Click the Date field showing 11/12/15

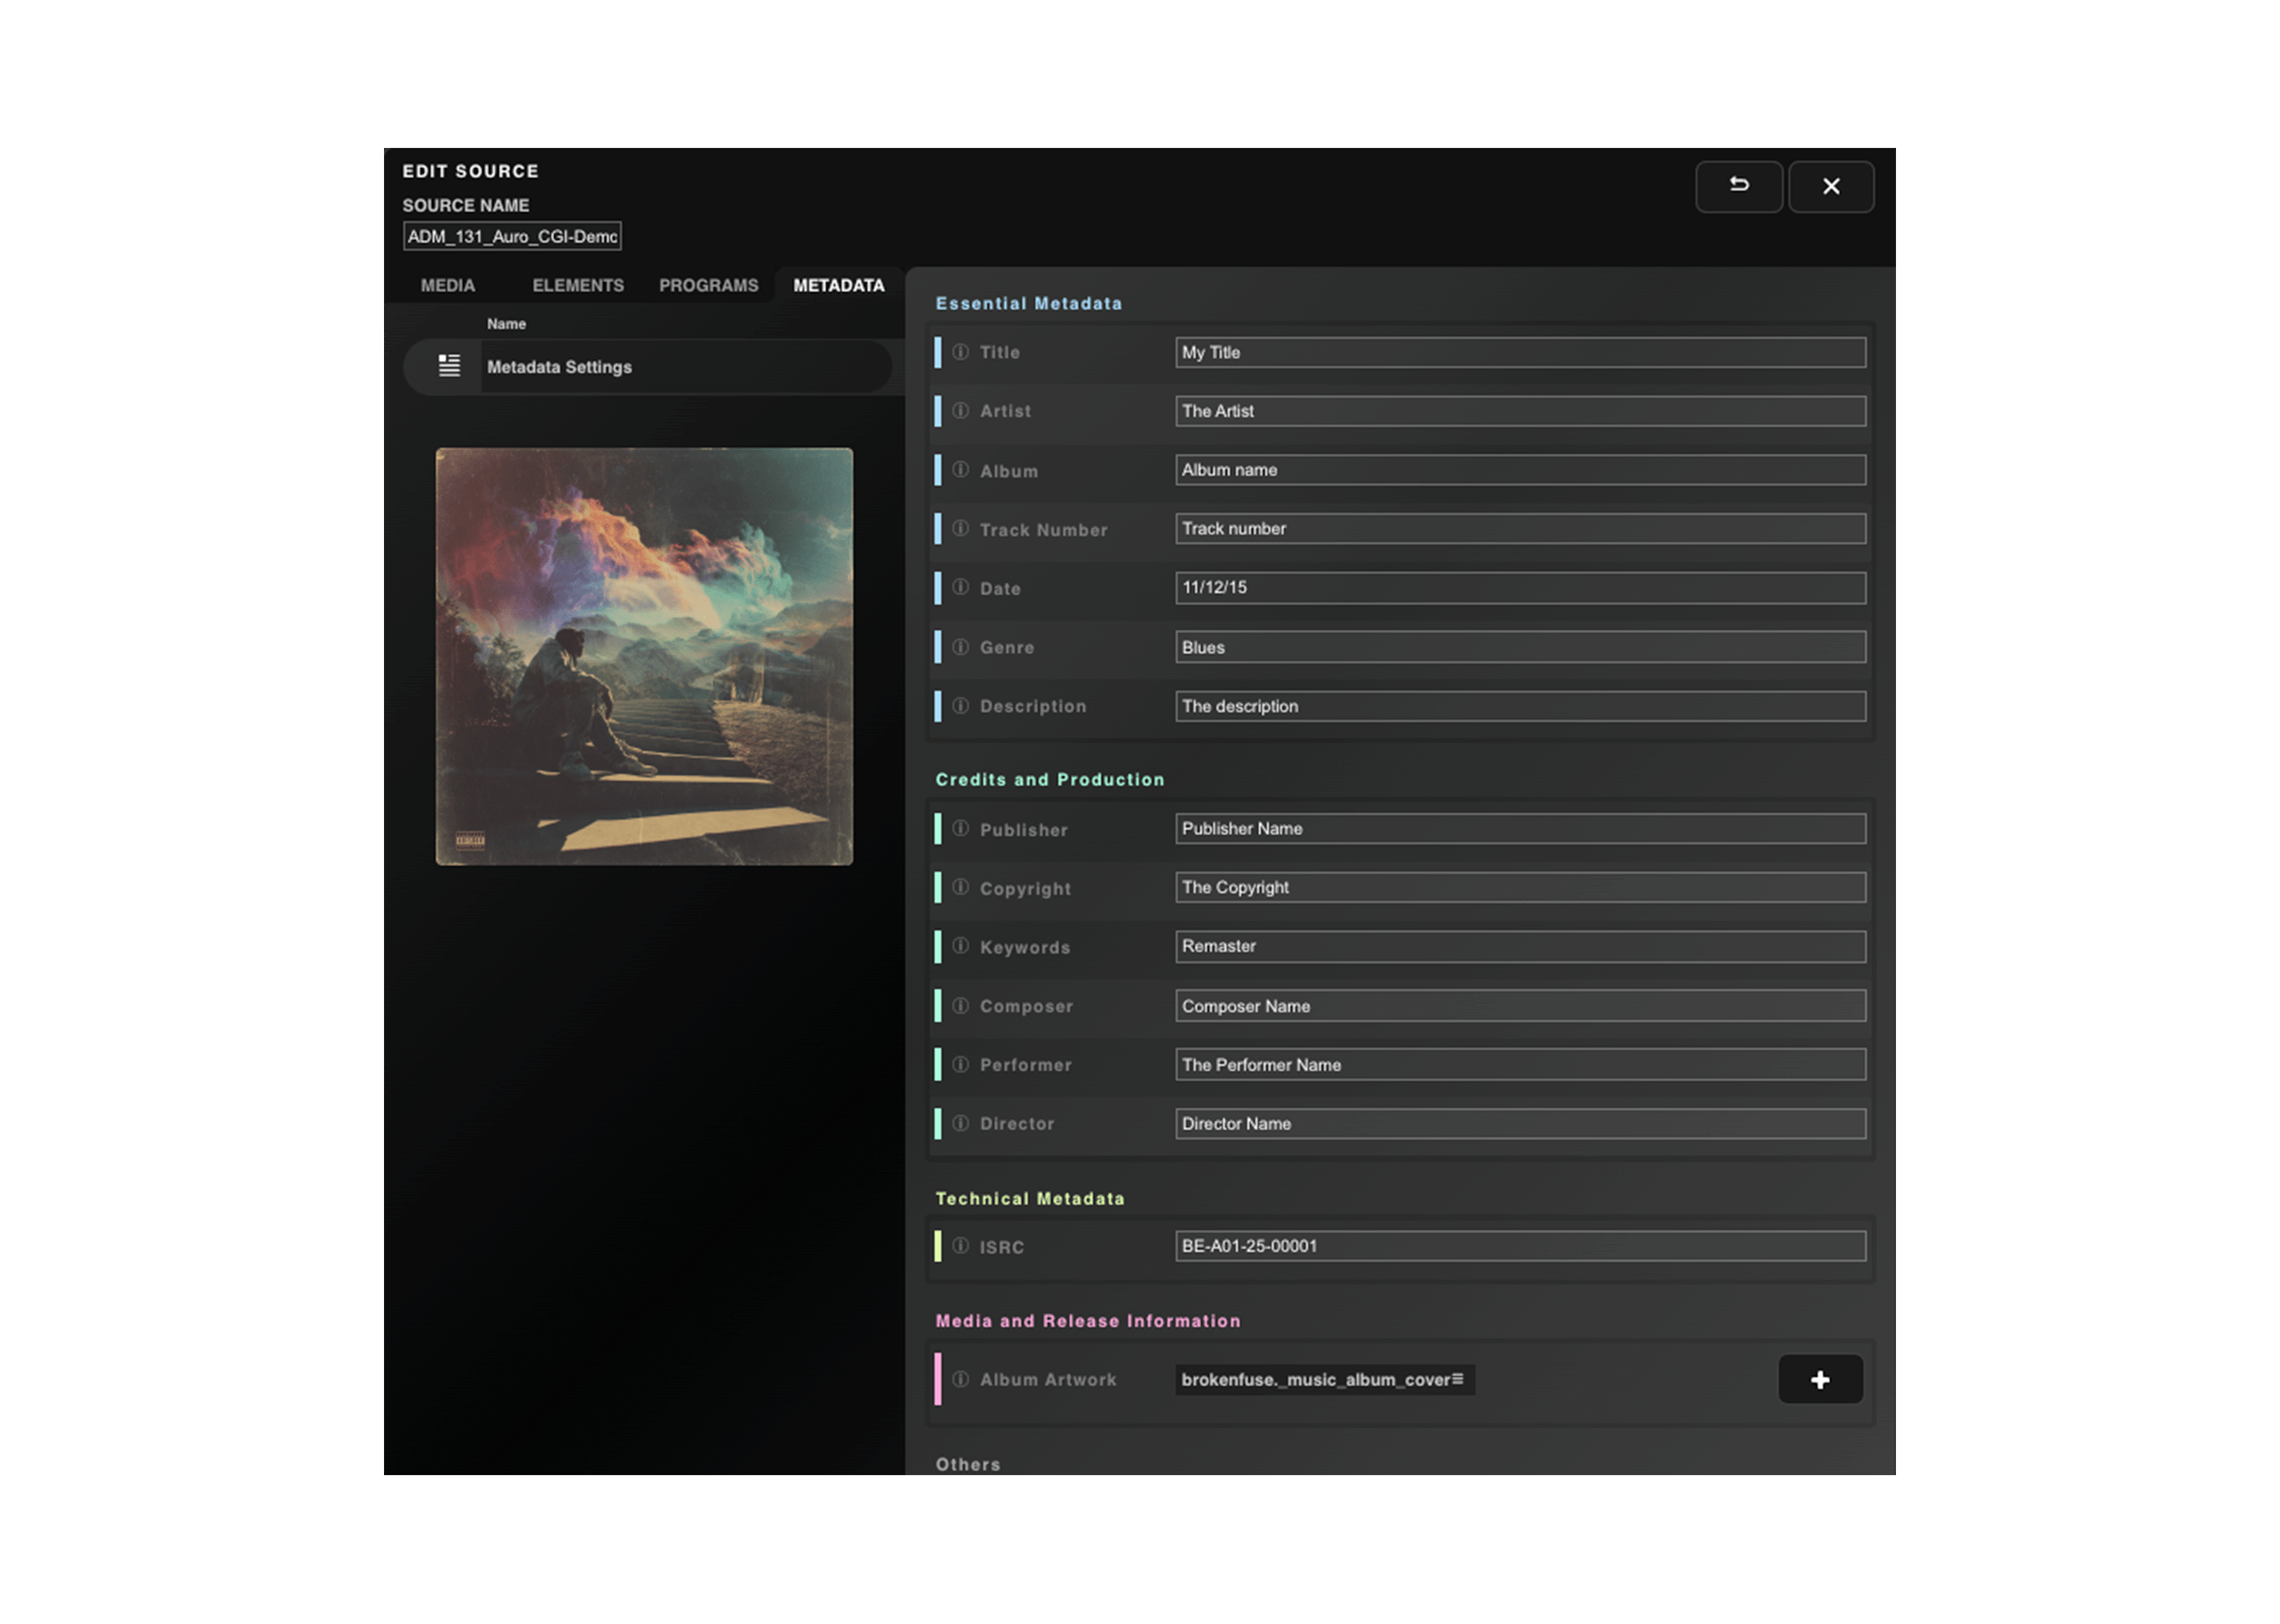1519,587
